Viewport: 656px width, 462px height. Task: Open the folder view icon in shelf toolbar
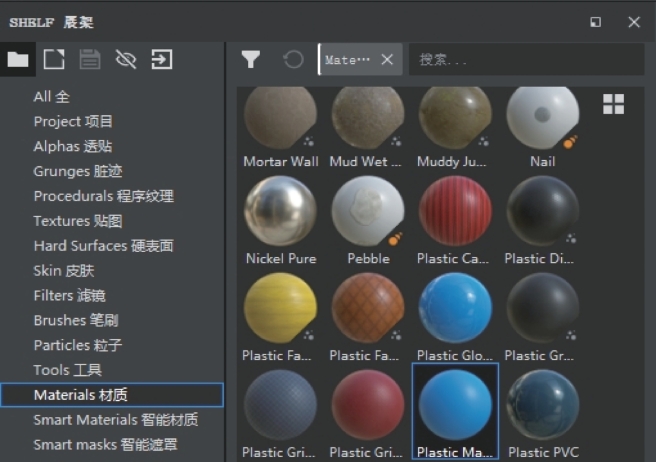[18, 59]
